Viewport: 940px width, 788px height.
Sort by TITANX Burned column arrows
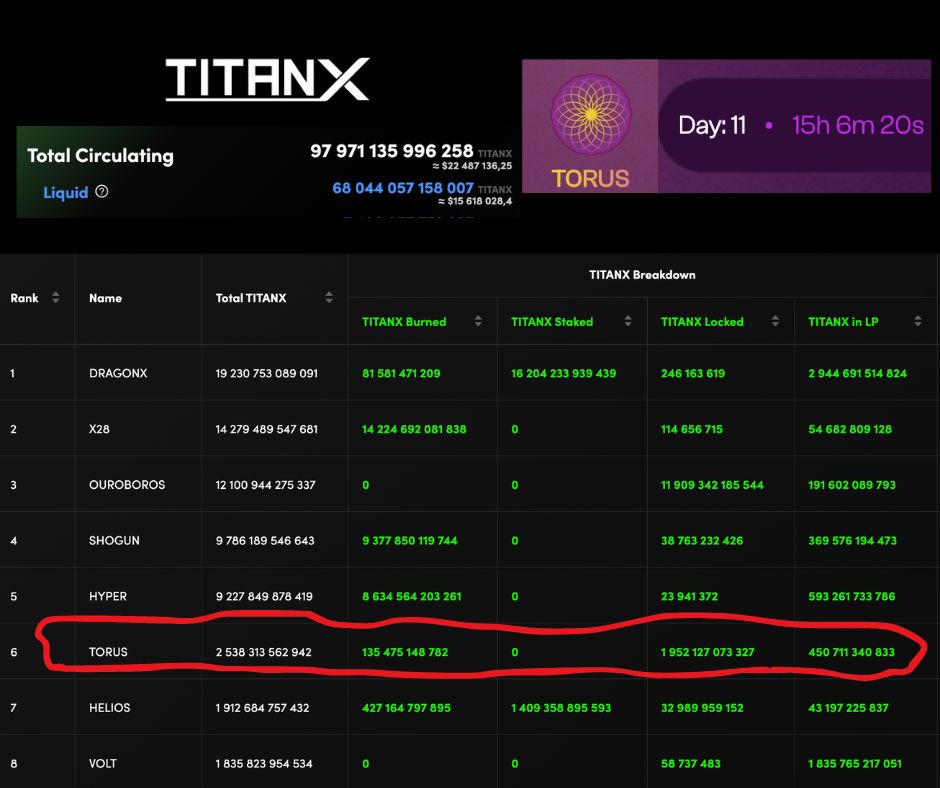478,321
